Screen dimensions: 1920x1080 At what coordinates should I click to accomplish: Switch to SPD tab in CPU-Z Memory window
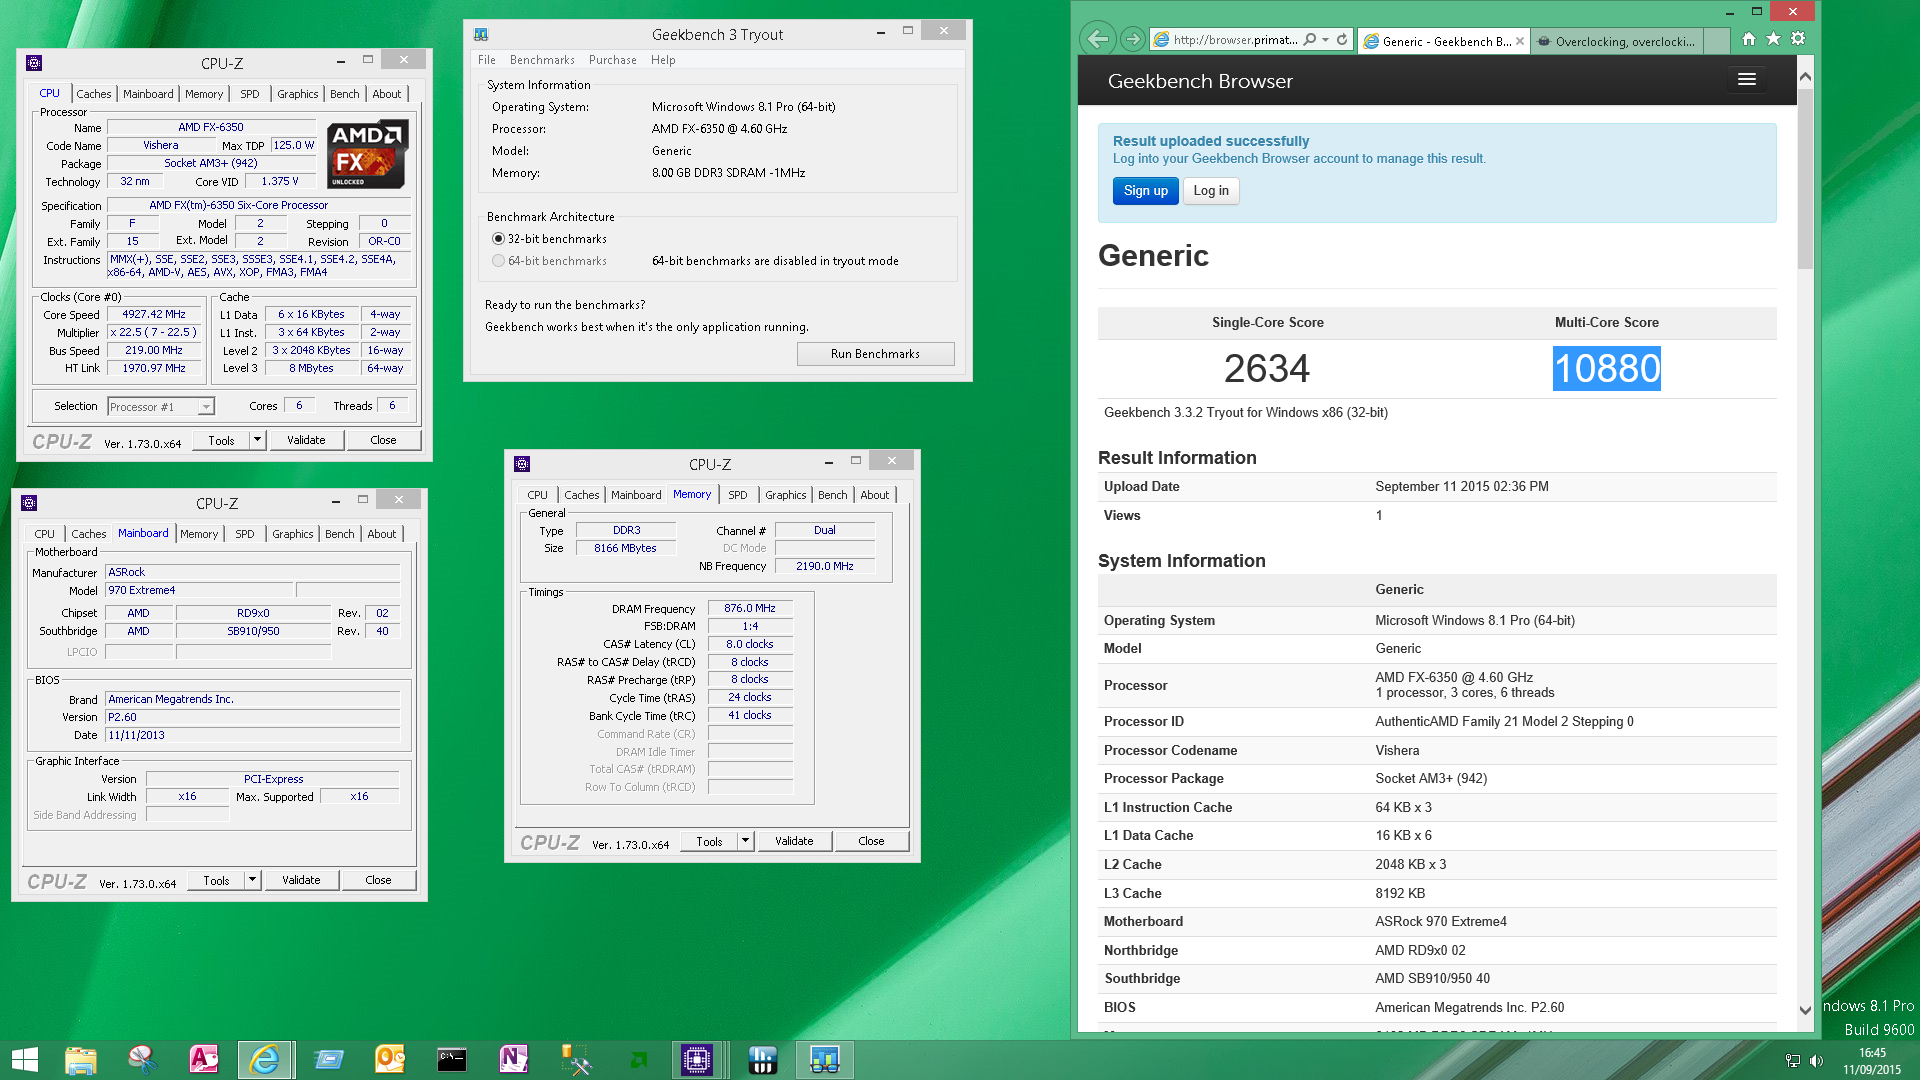coord(738,495)
